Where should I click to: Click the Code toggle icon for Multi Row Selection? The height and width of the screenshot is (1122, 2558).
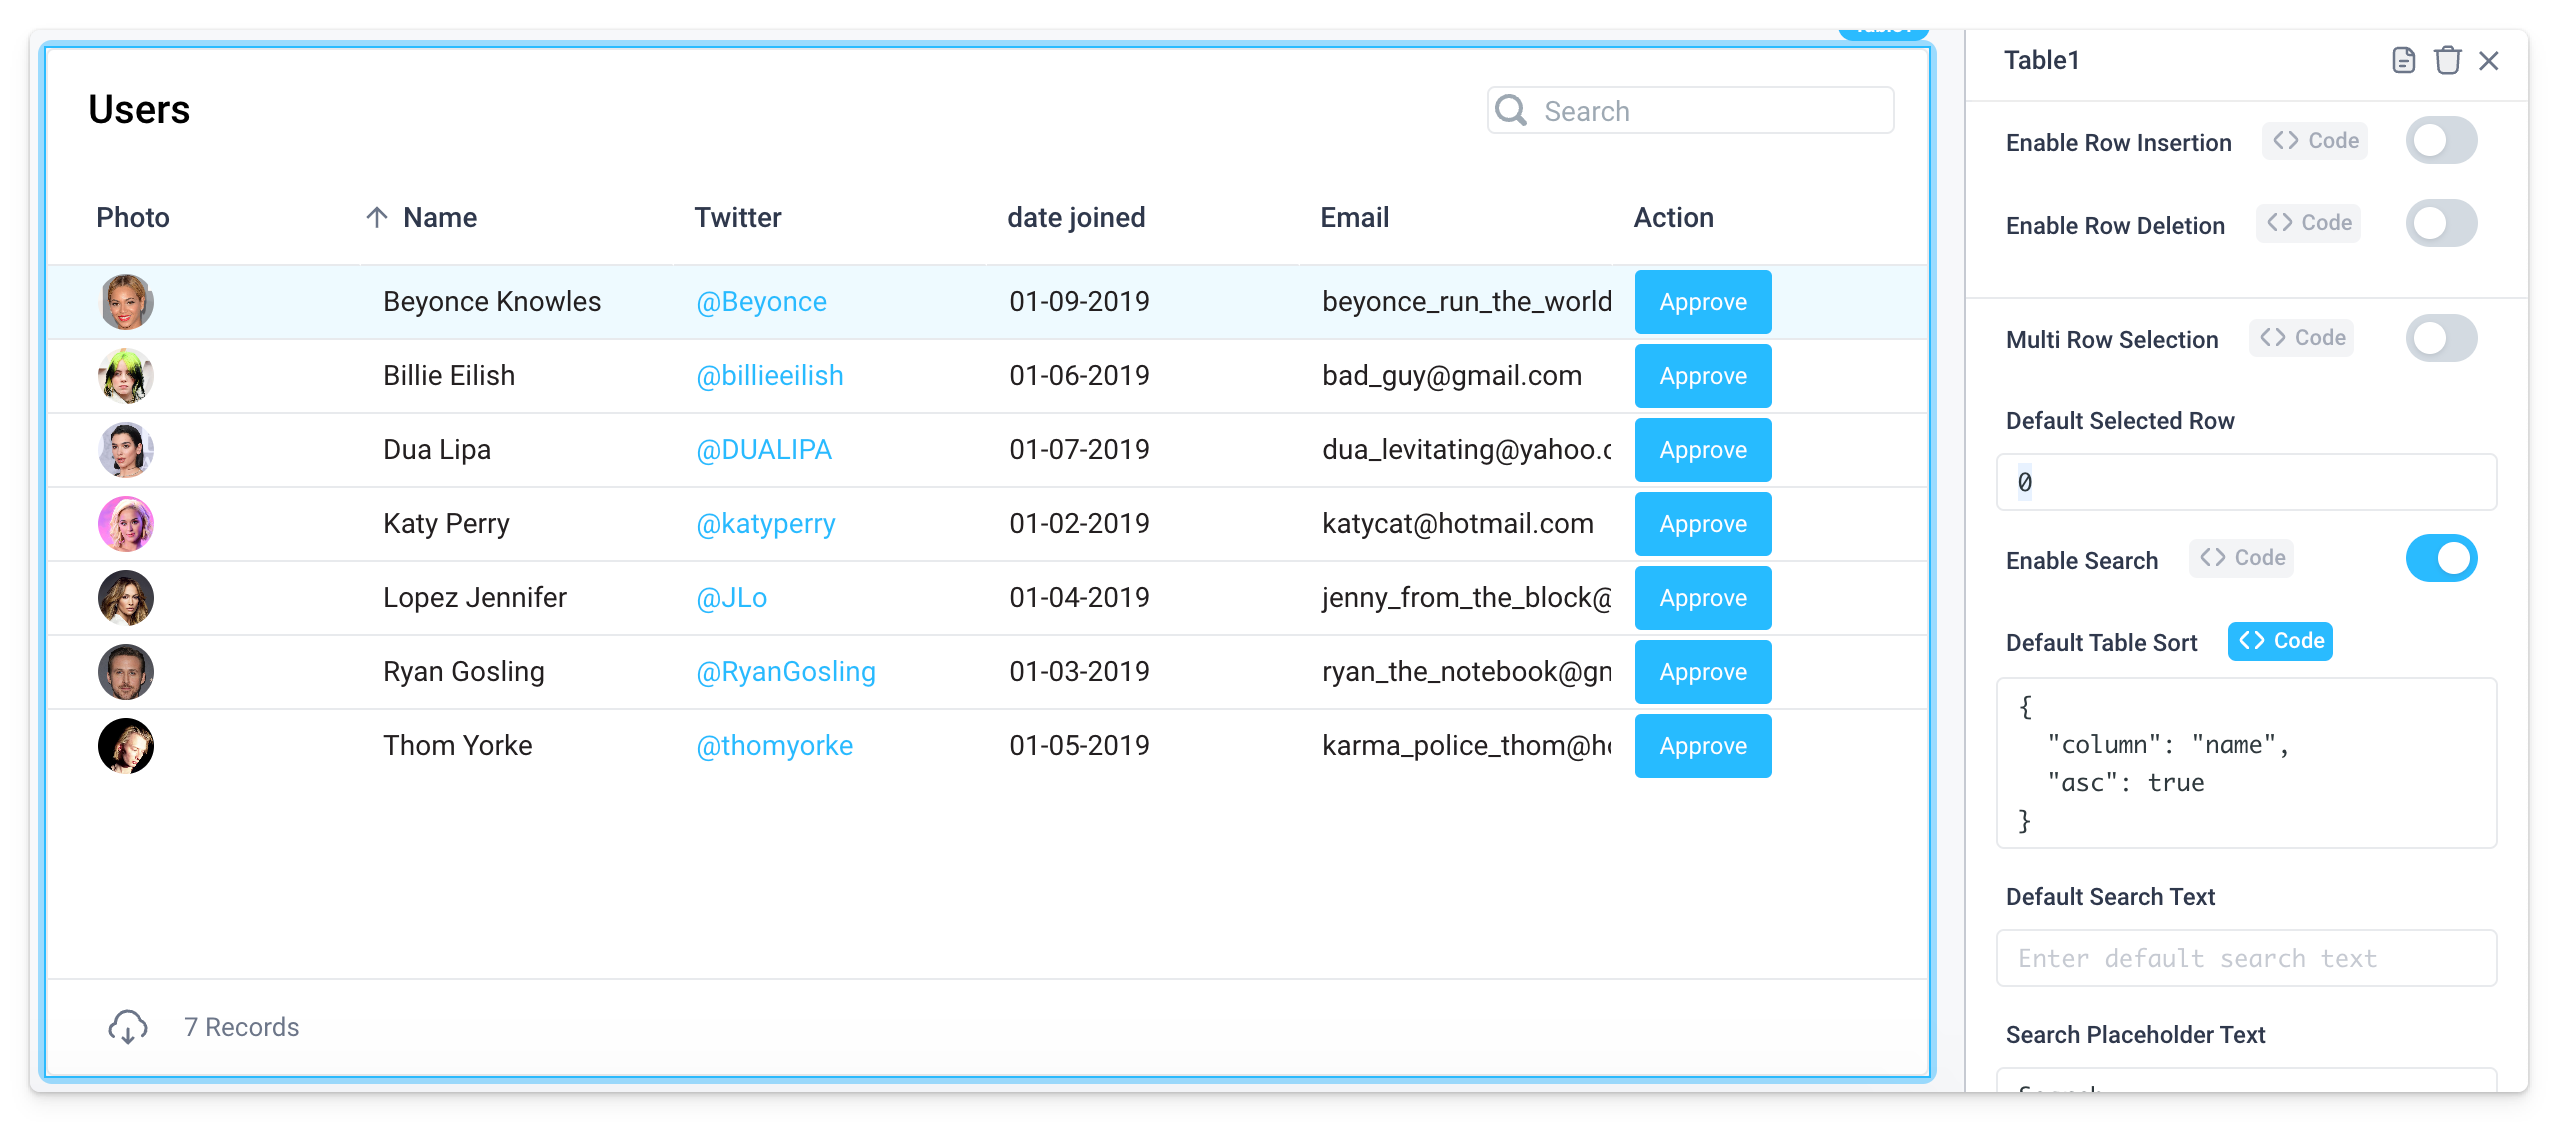pyautogui.click(x=2302, y=339)
